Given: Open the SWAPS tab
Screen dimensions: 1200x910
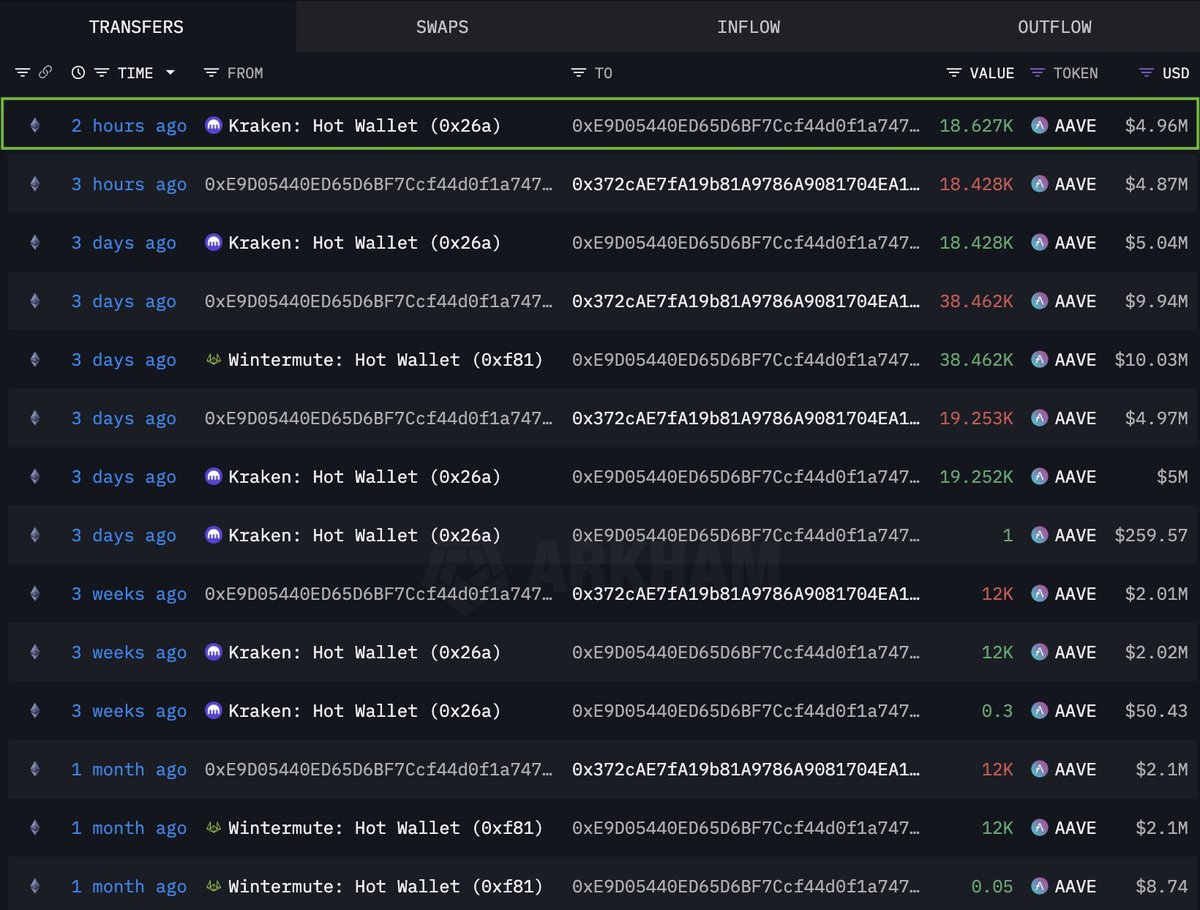Looking at the screenshot, I should [442, 27].
